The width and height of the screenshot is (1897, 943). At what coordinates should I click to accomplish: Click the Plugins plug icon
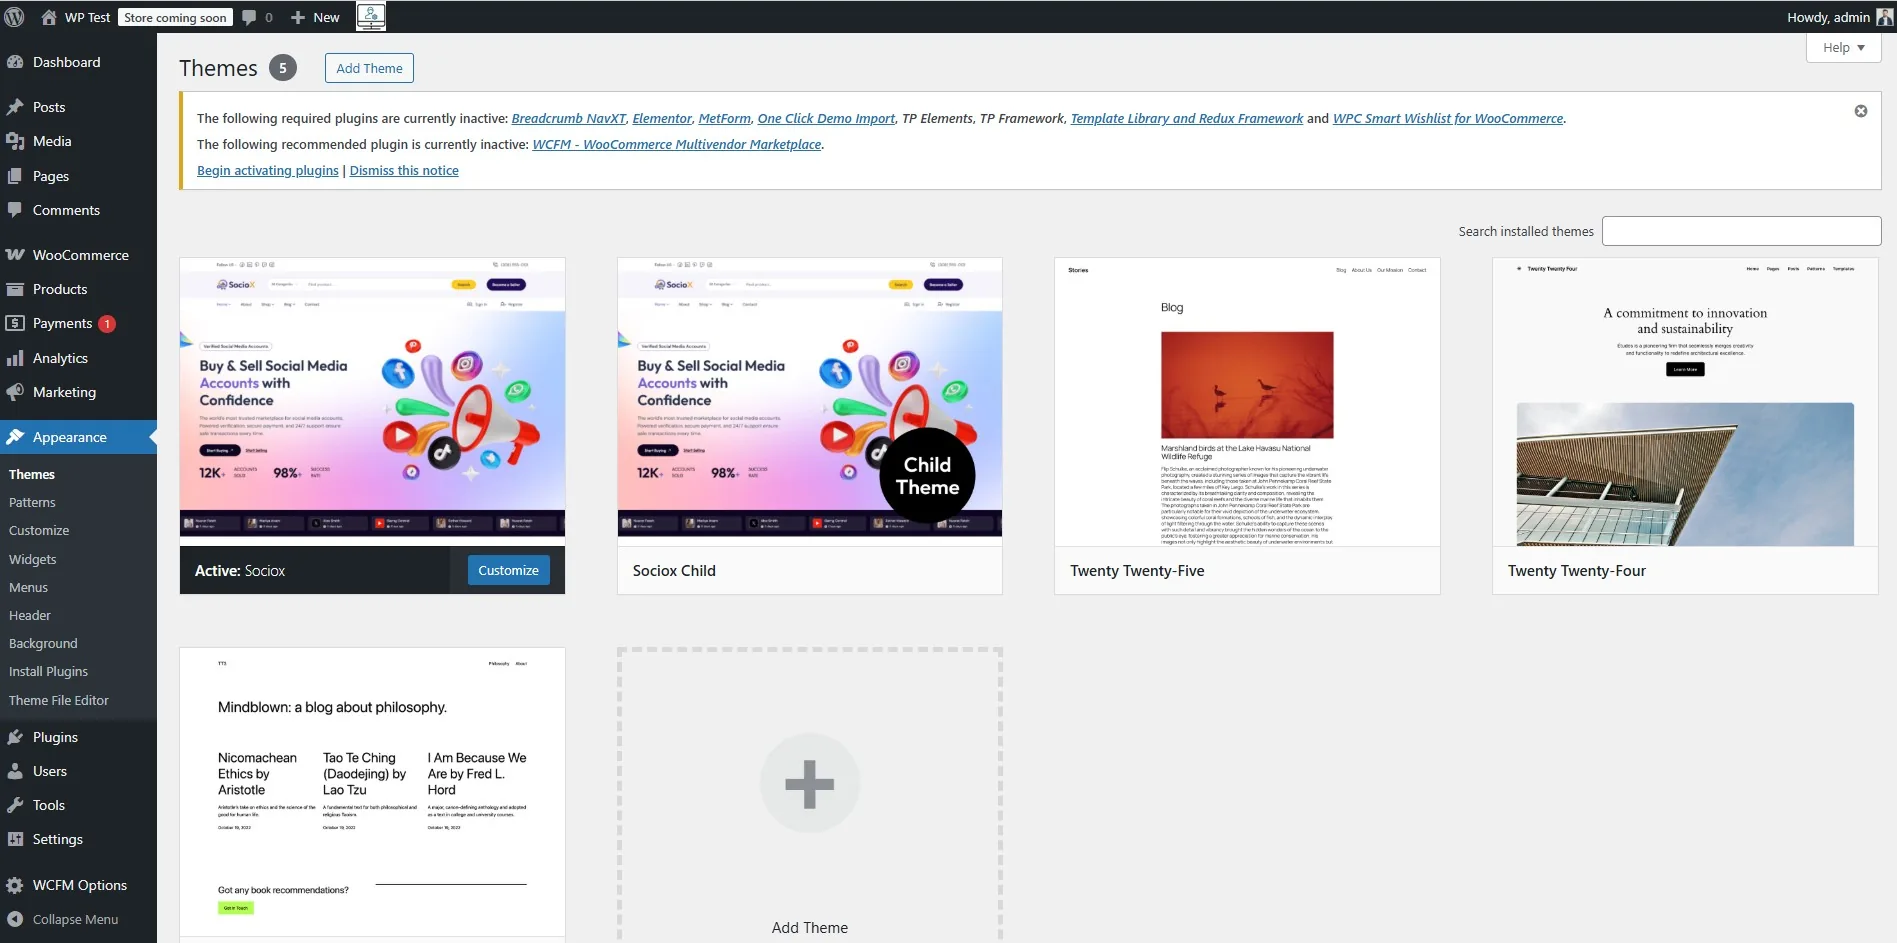click(x=15, y=737)
